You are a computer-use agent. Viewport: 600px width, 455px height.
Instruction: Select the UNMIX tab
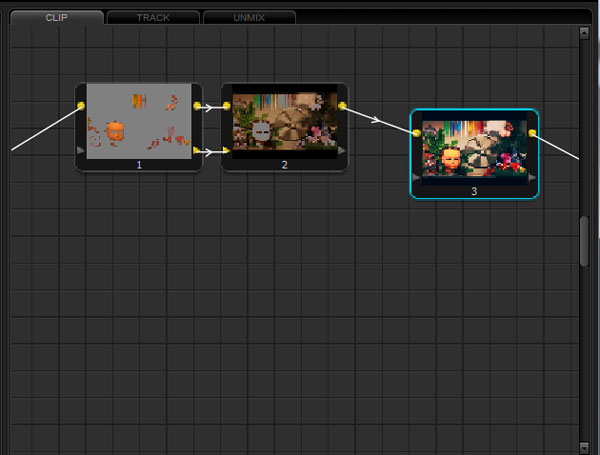pyautogui.click(x=249, y=18)
